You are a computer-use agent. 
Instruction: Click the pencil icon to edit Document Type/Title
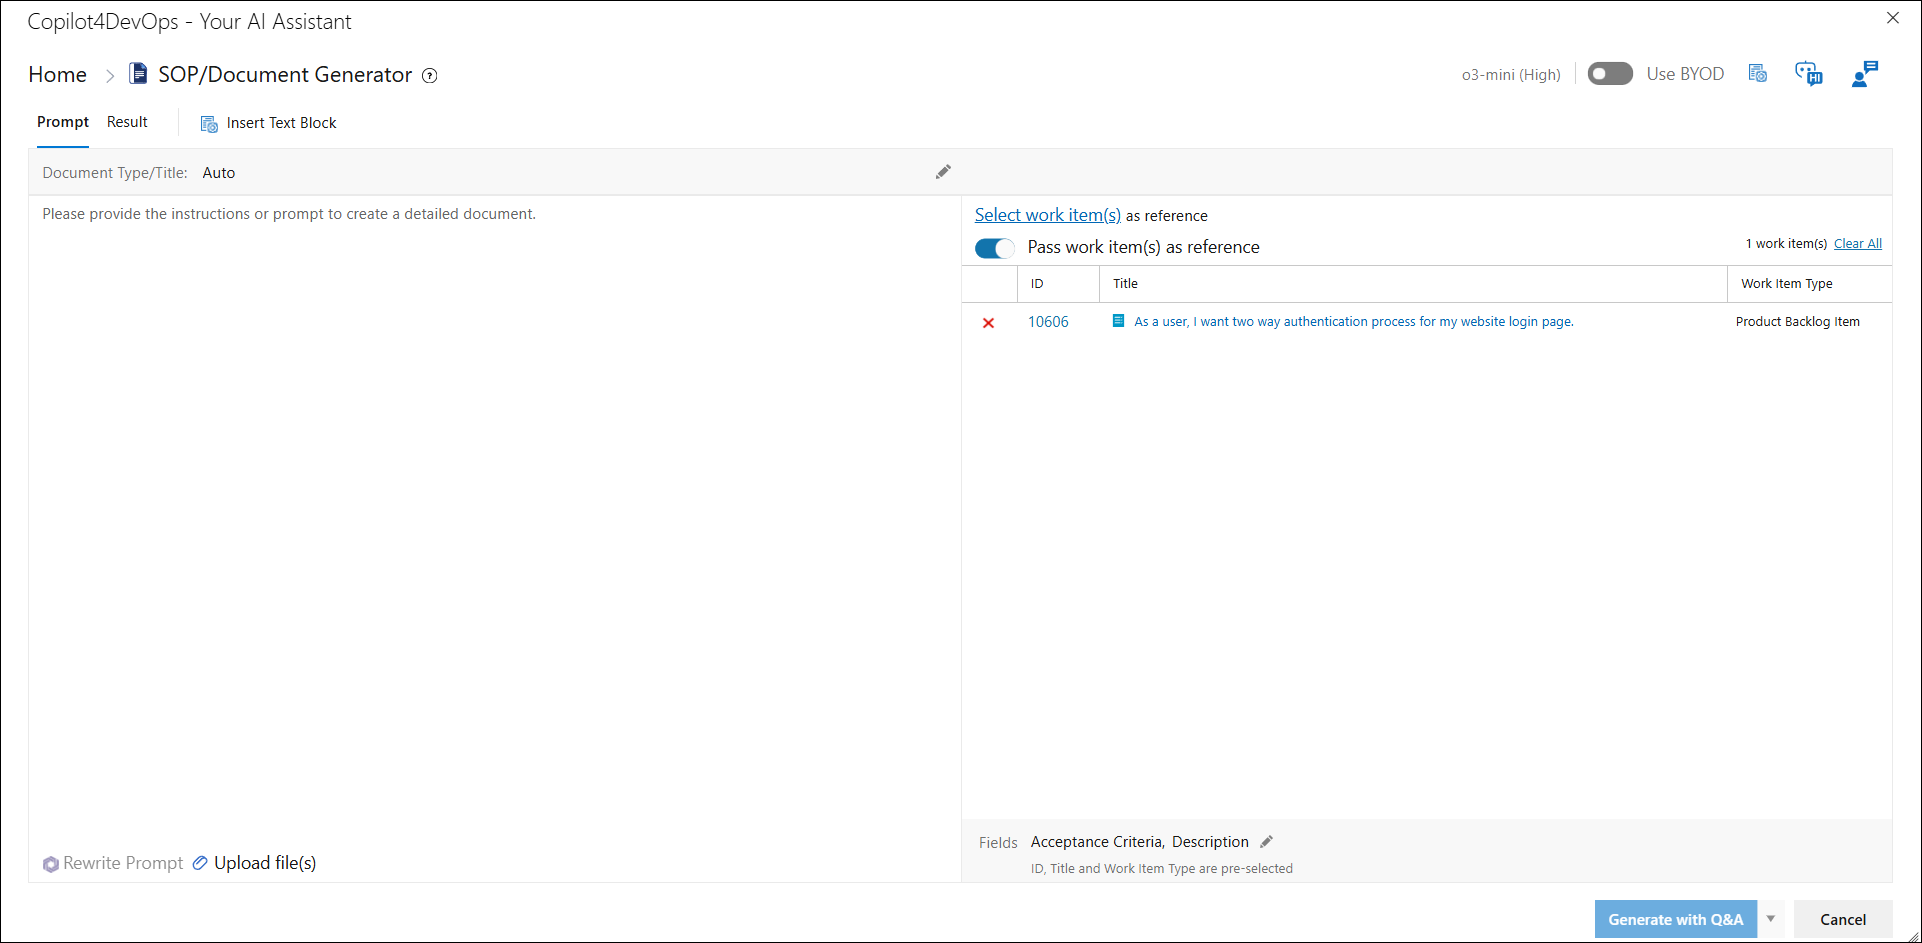point(943,172)
